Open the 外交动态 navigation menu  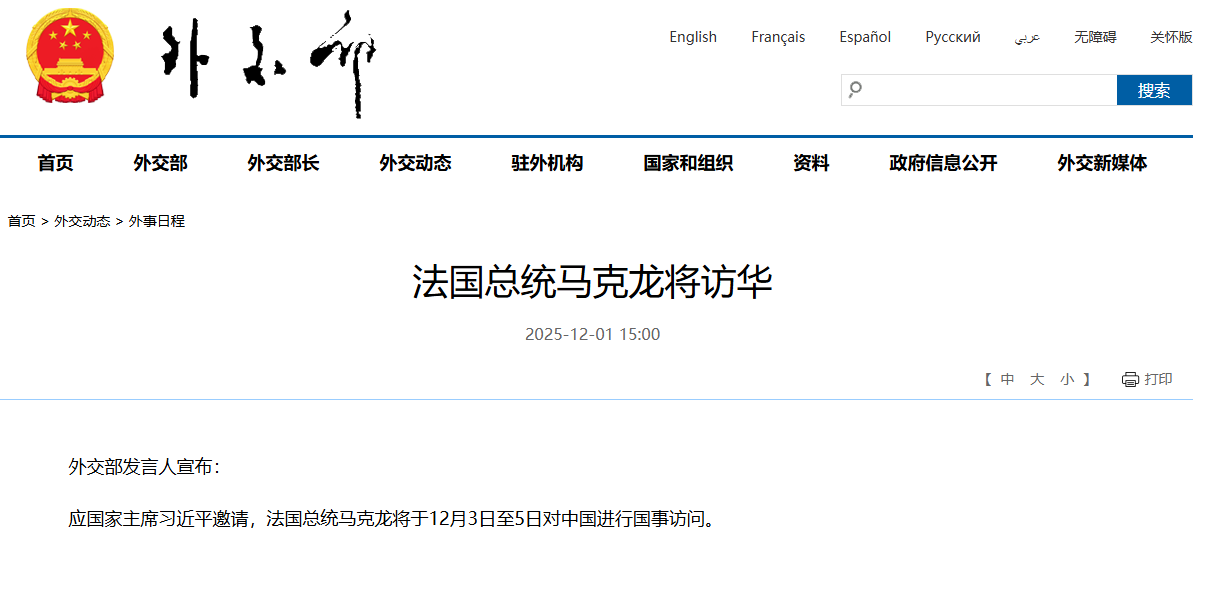tap(415, 163)
